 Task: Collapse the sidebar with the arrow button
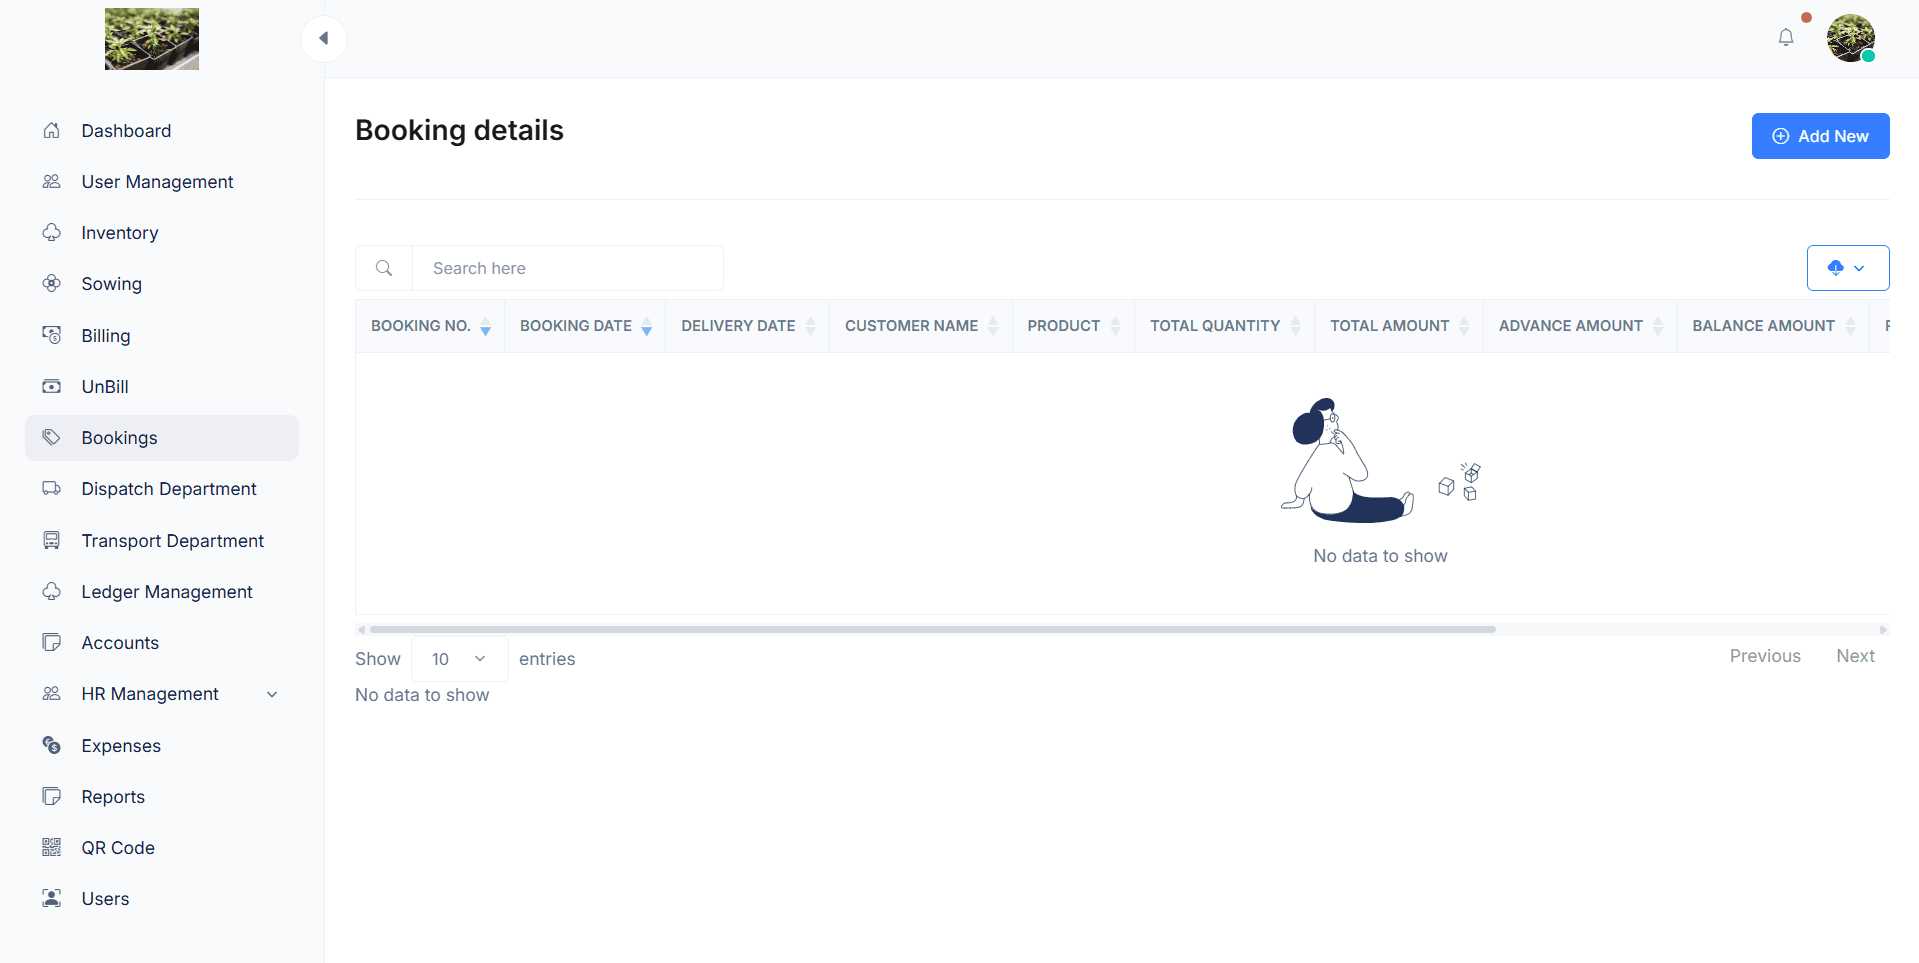click(323, 39)
